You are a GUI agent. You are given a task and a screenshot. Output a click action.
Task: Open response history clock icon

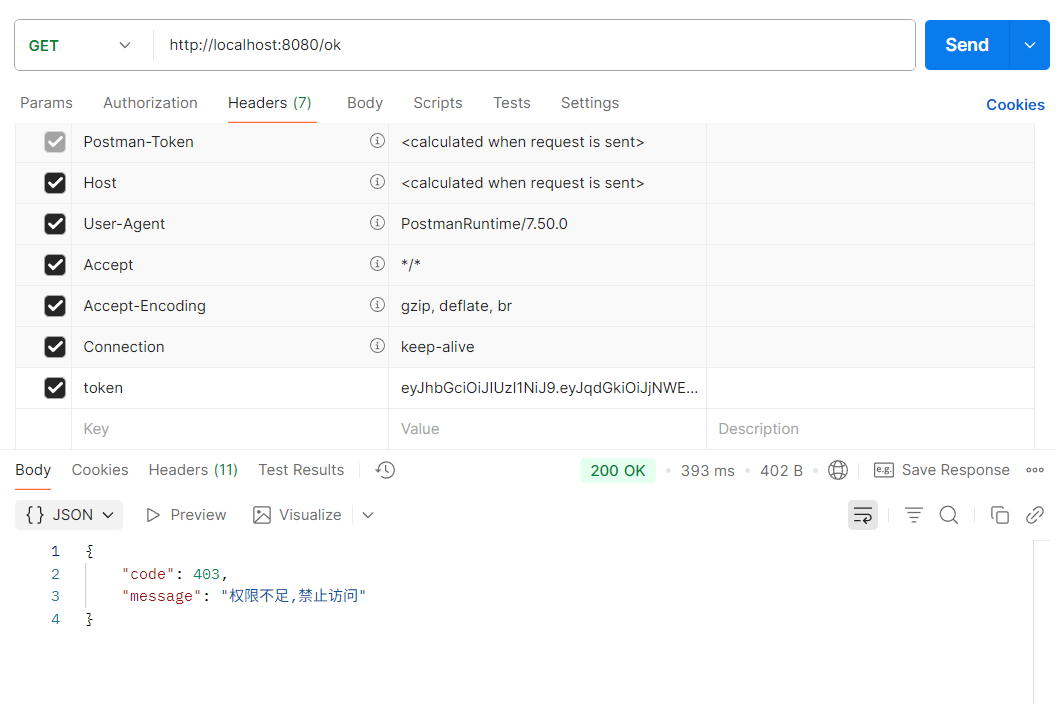[385, 470]
